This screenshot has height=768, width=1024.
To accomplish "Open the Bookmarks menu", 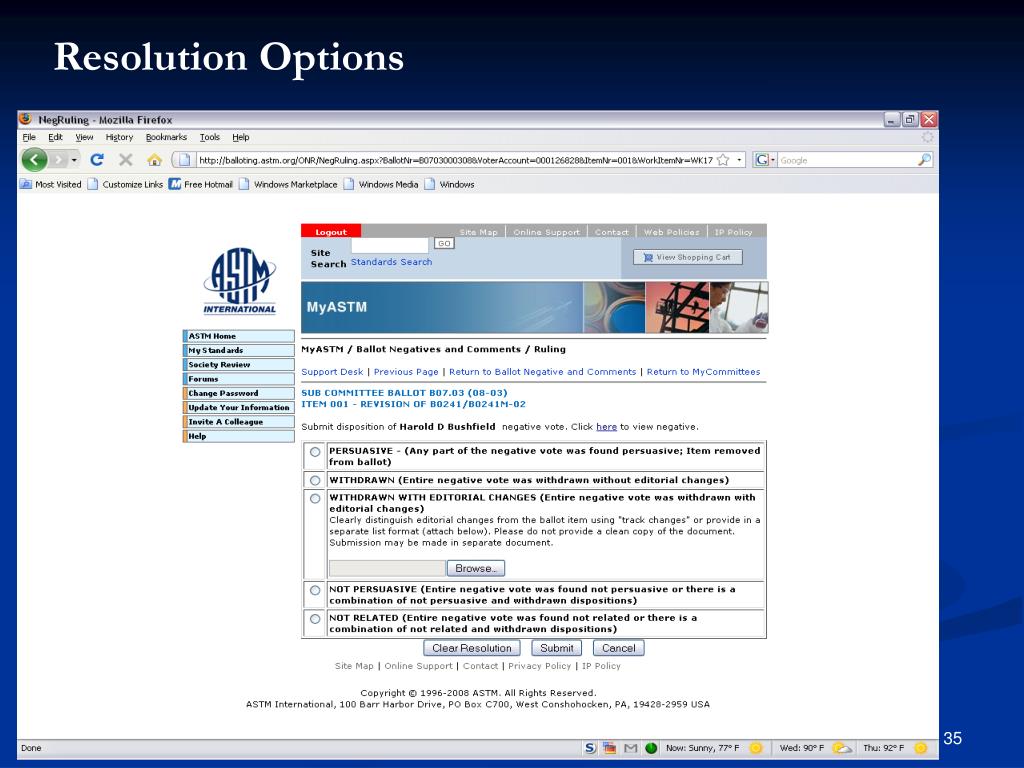I will tap(166, 137).
